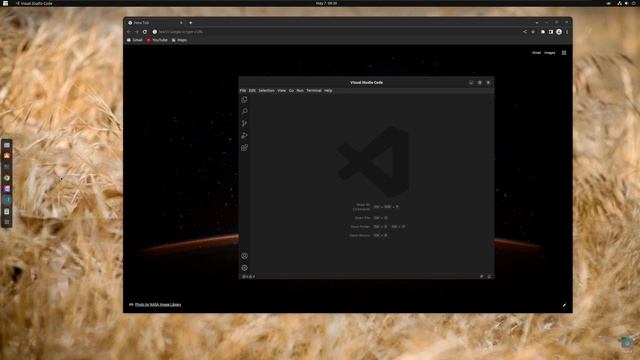Open the Extensions view in VS Code
The height and width of the screenshot is (360, 640).
pos(244,148)
